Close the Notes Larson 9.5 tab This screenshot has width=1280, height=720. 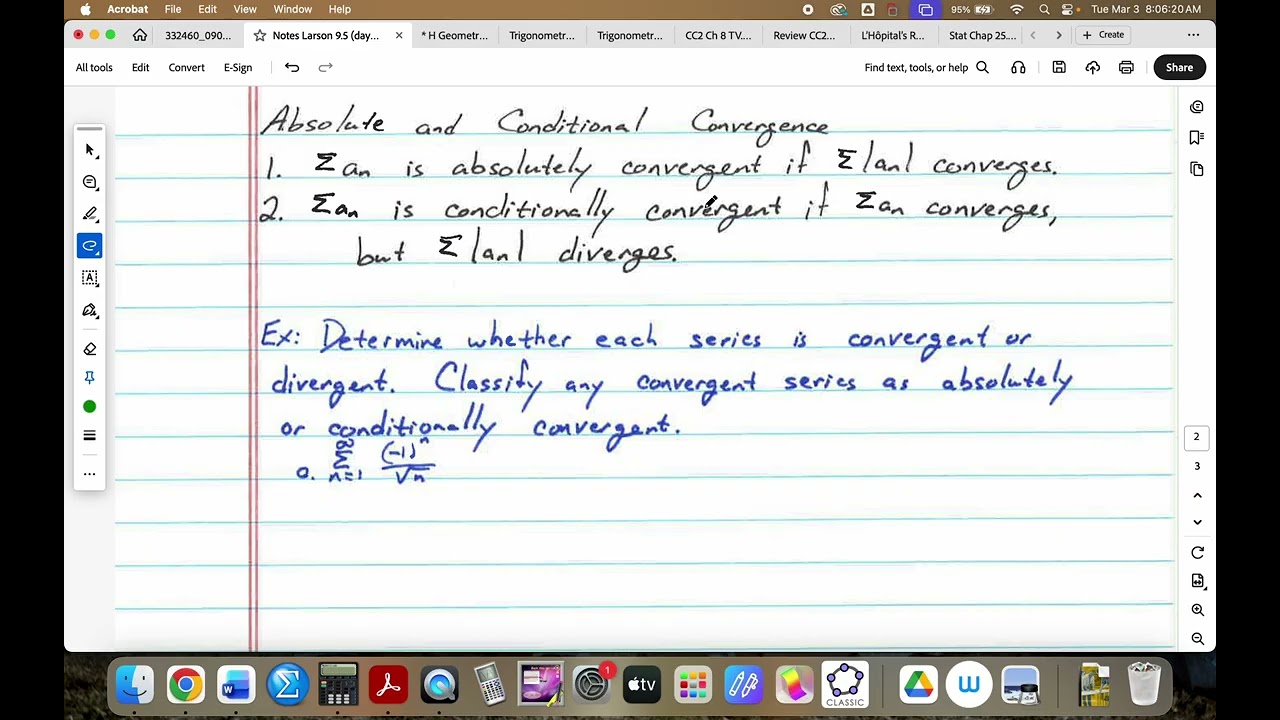click(x=399, y=35)
